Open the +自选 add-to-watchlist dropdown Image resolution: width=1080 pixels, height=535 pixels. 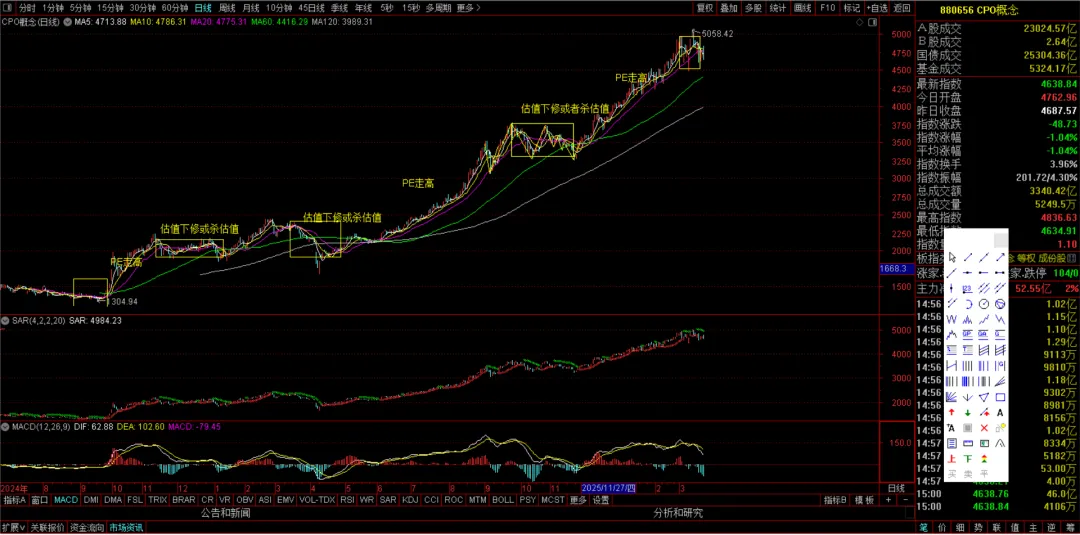tap(877, 8)
